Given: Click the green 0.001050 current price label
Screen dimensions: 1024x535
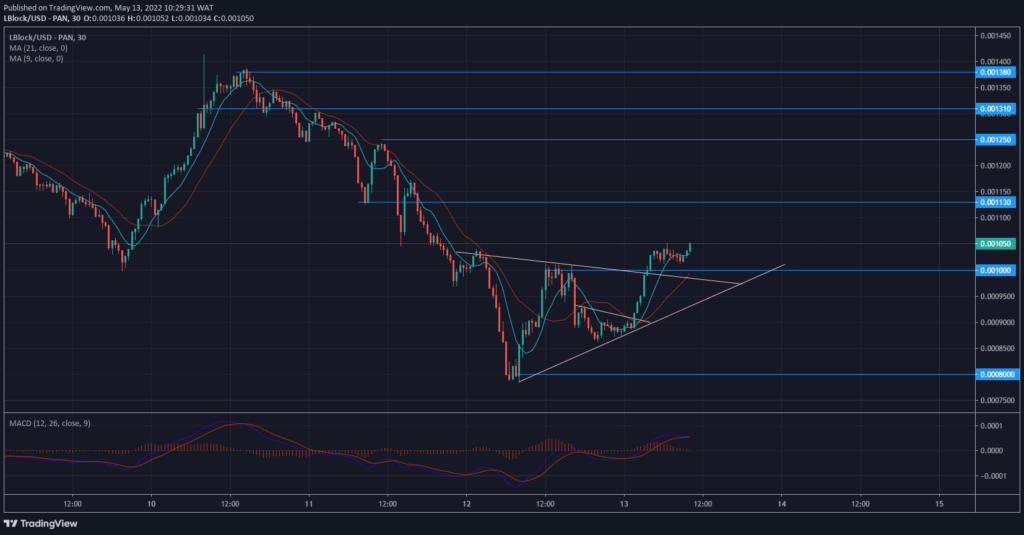Looking at the screenshot, I should point(995,244).
